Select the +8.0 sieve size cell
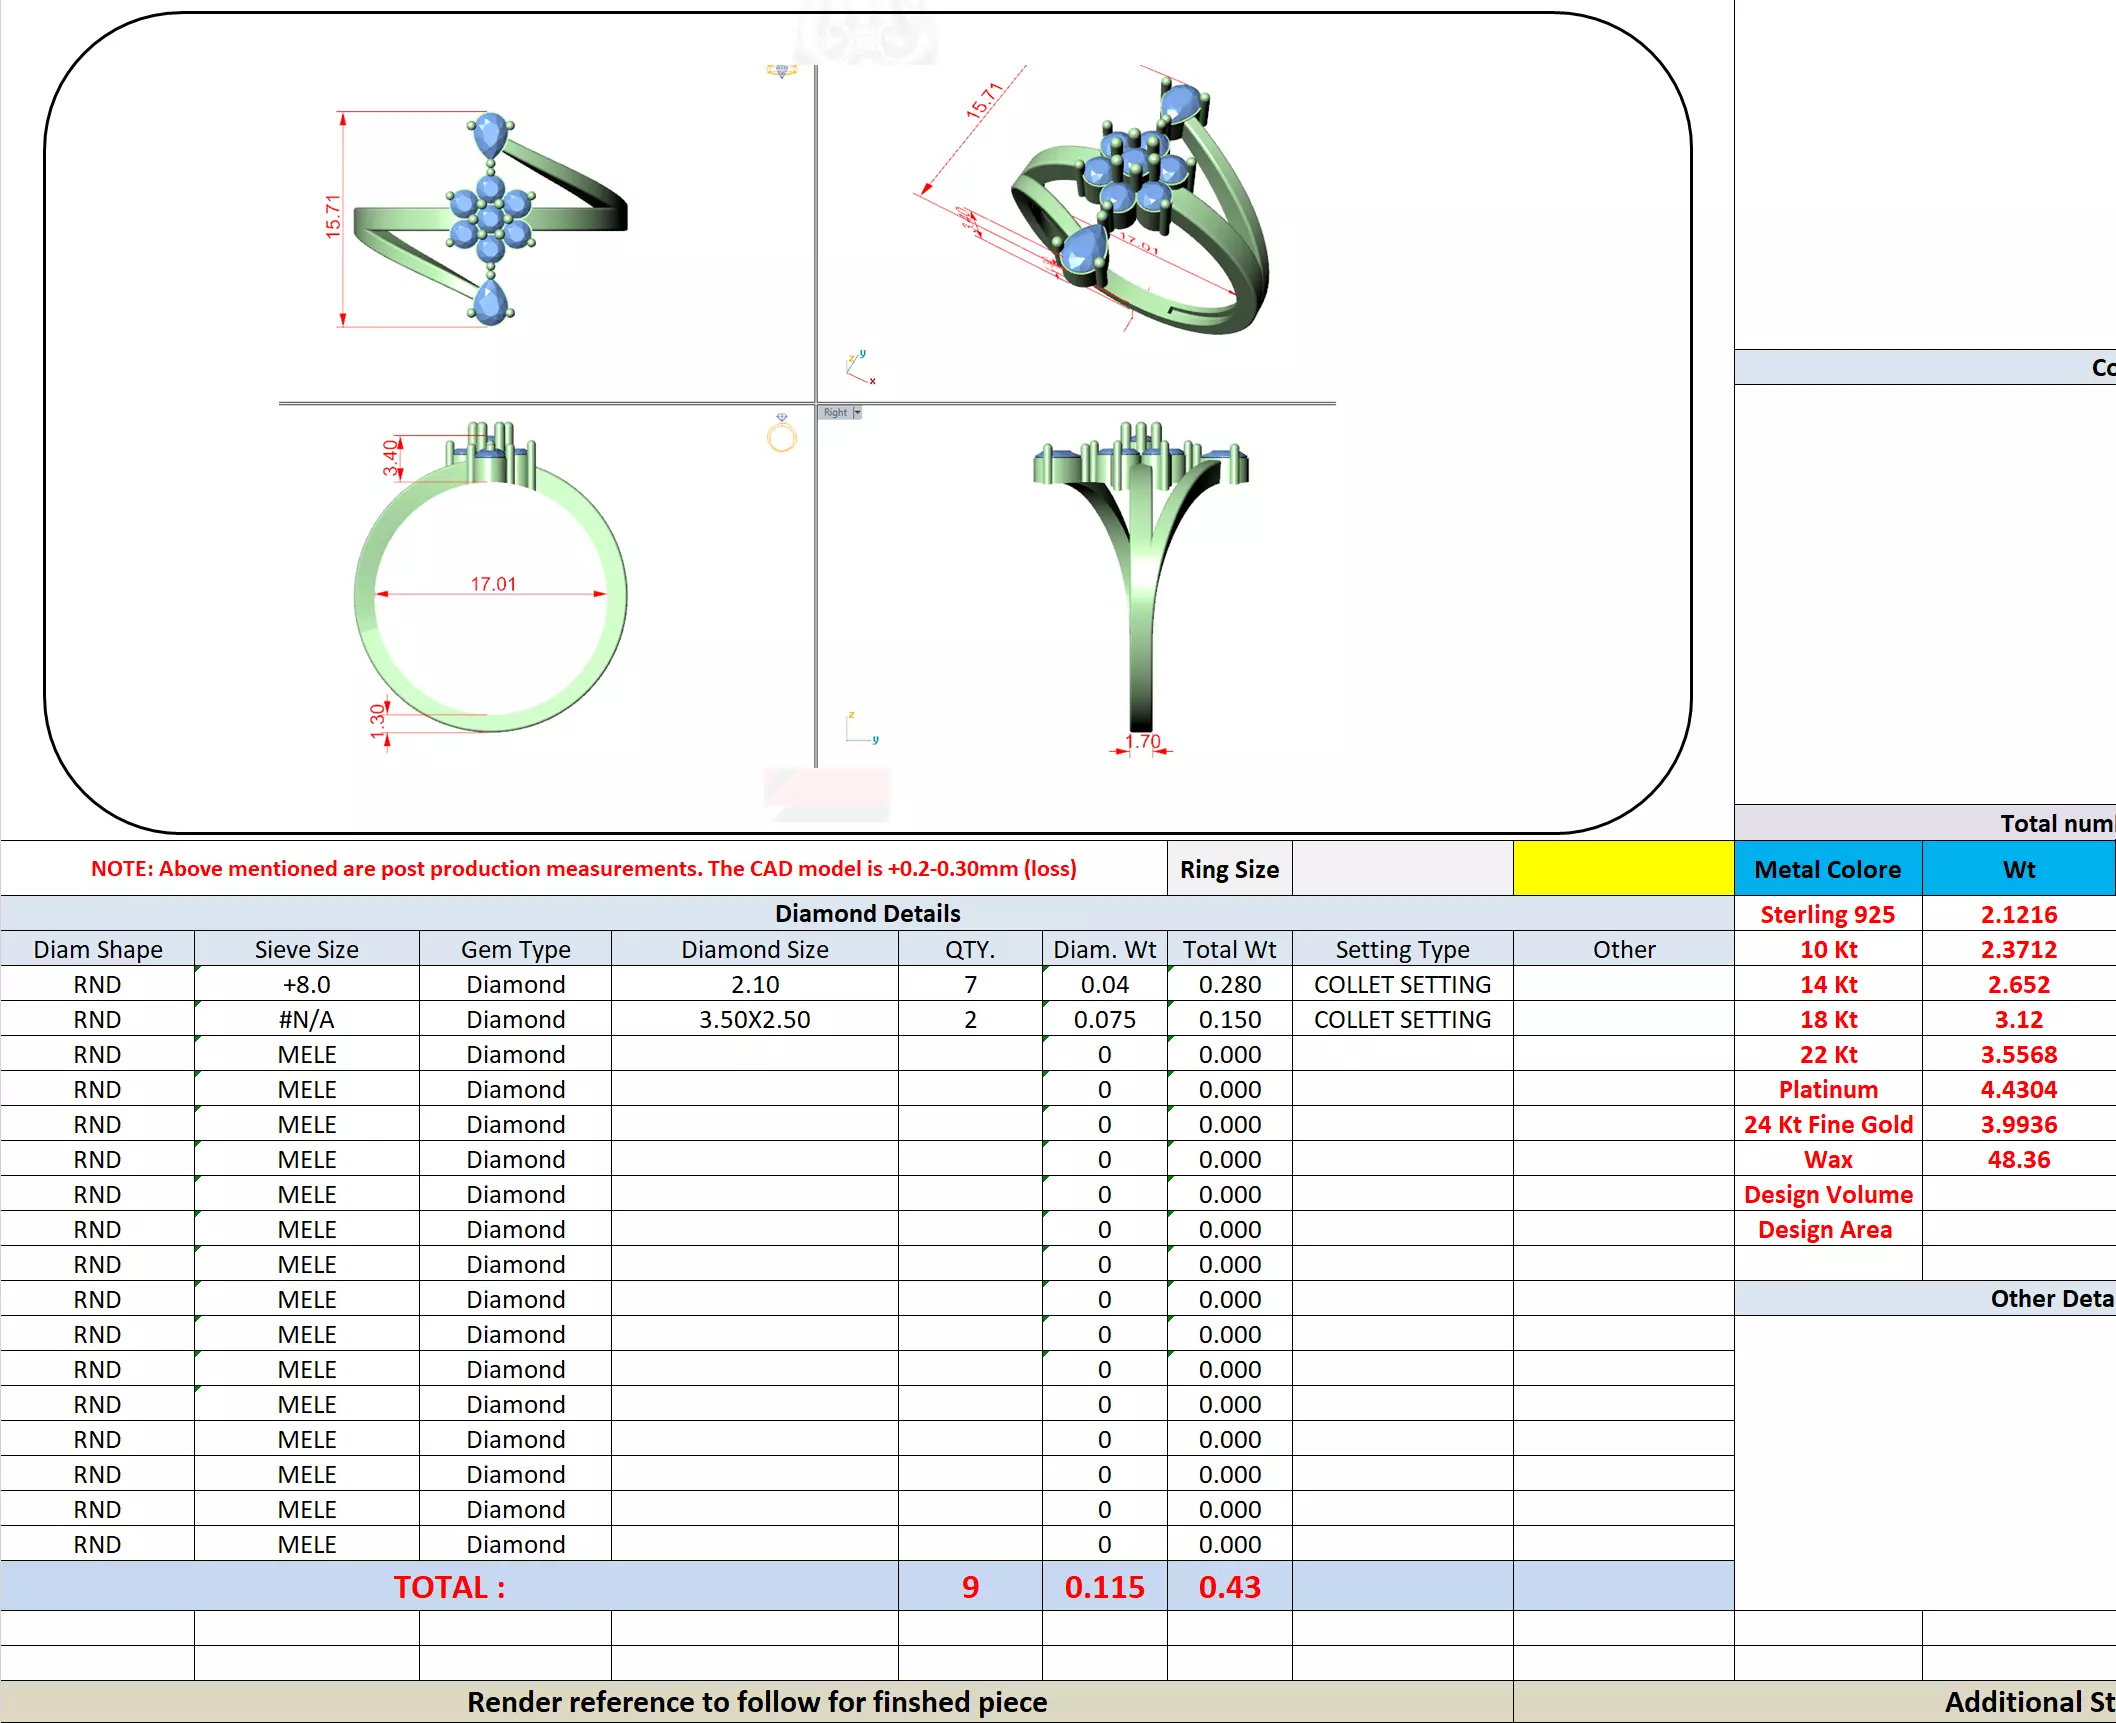This screenshot has height=1723, width=2116. click(x=306, y=984)
